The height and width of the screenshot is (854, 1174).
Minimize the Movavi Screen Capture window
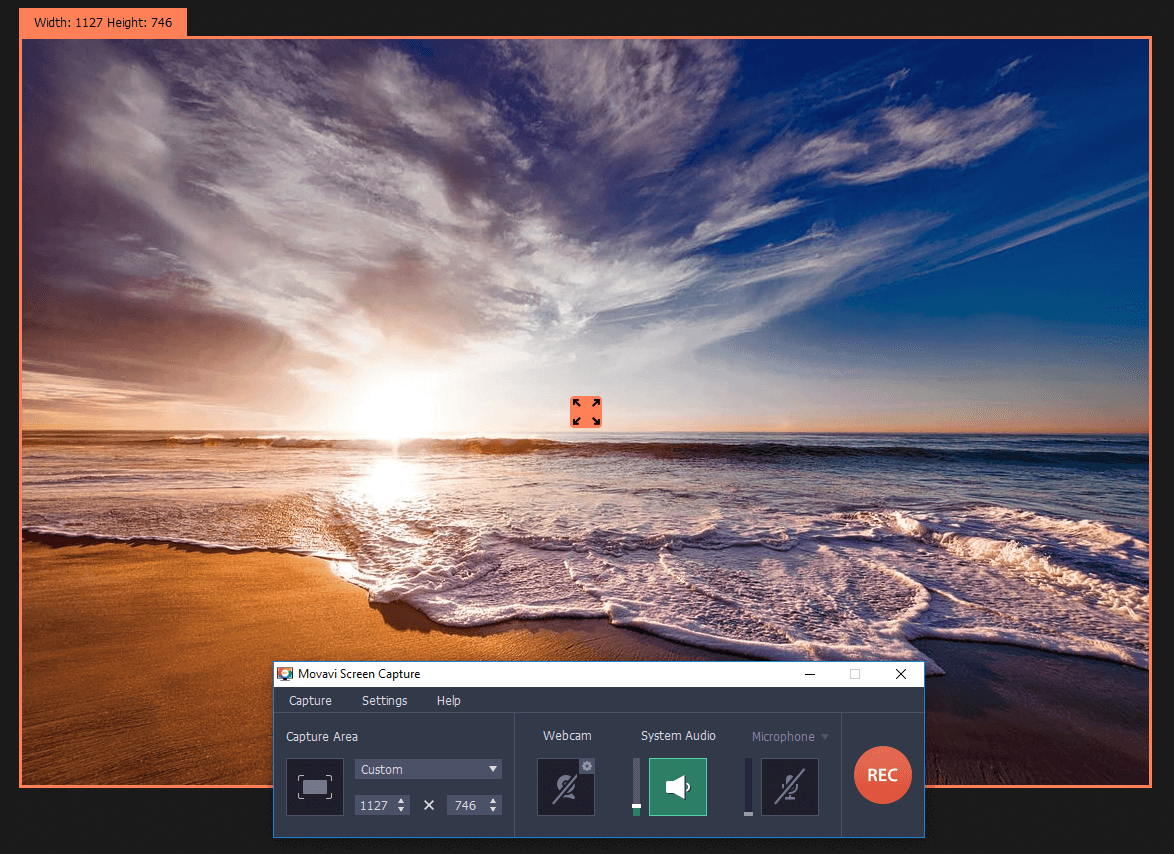pos(810,674)
